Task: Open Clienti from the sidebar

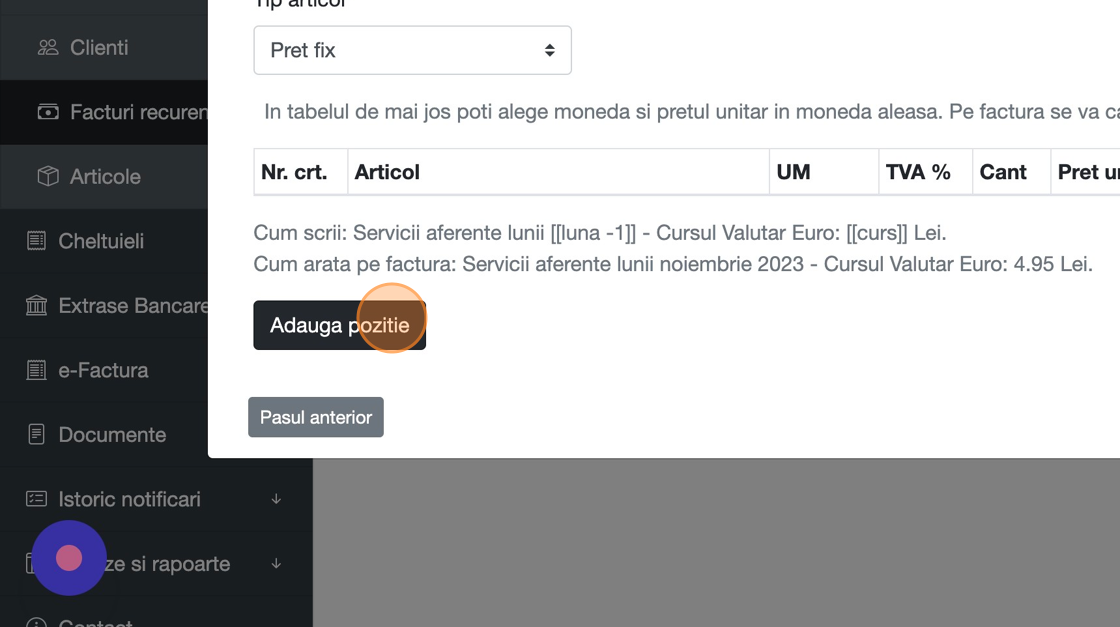Action: [99, 48]
